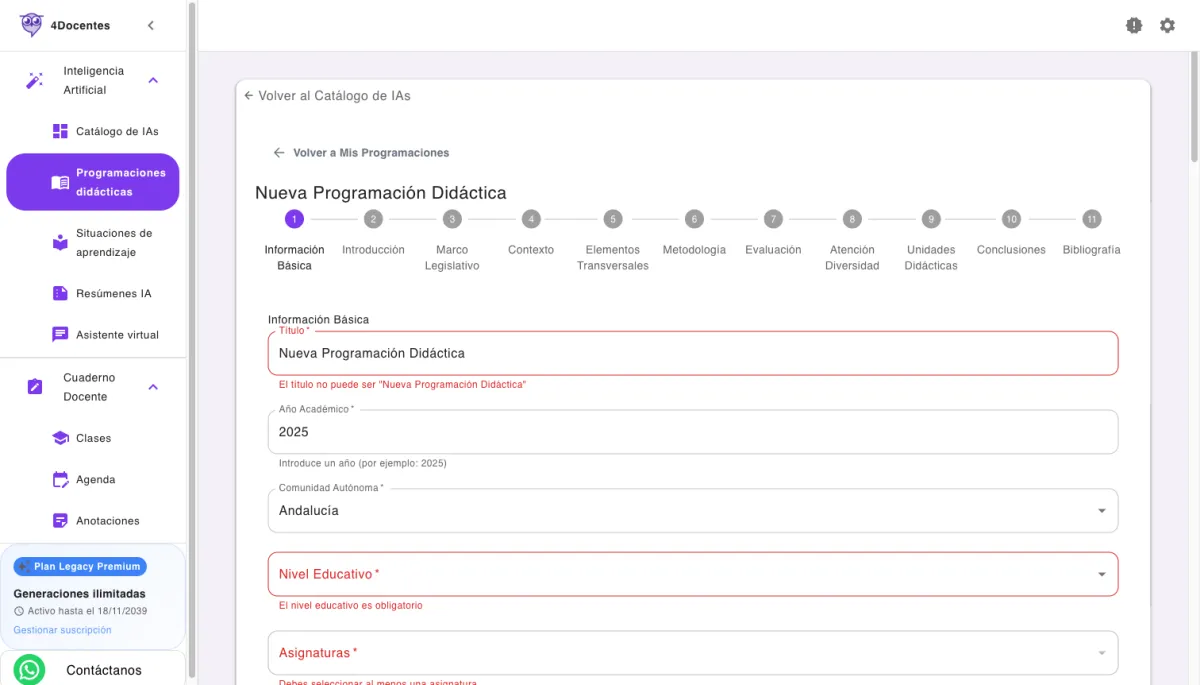Image resolution: width=1200 pixels, height=685 pixels.
Task: Collapse the Inteligencia Artificial menu group
Action: point(153,80)
